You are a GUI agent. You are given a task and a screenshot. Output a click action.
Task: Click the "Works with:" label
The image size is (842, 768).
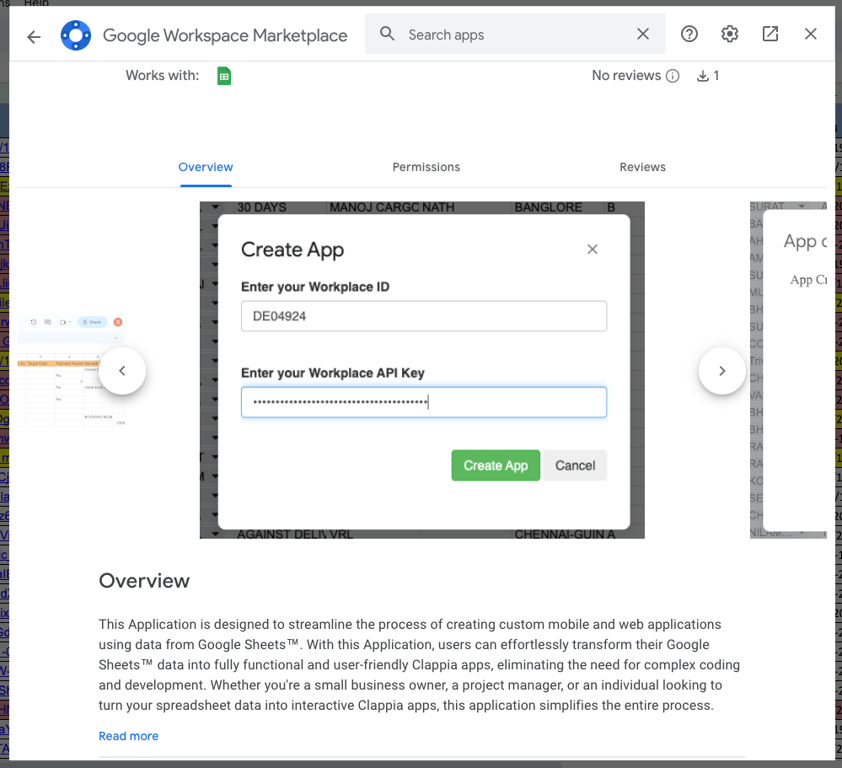tap(162, 76)
